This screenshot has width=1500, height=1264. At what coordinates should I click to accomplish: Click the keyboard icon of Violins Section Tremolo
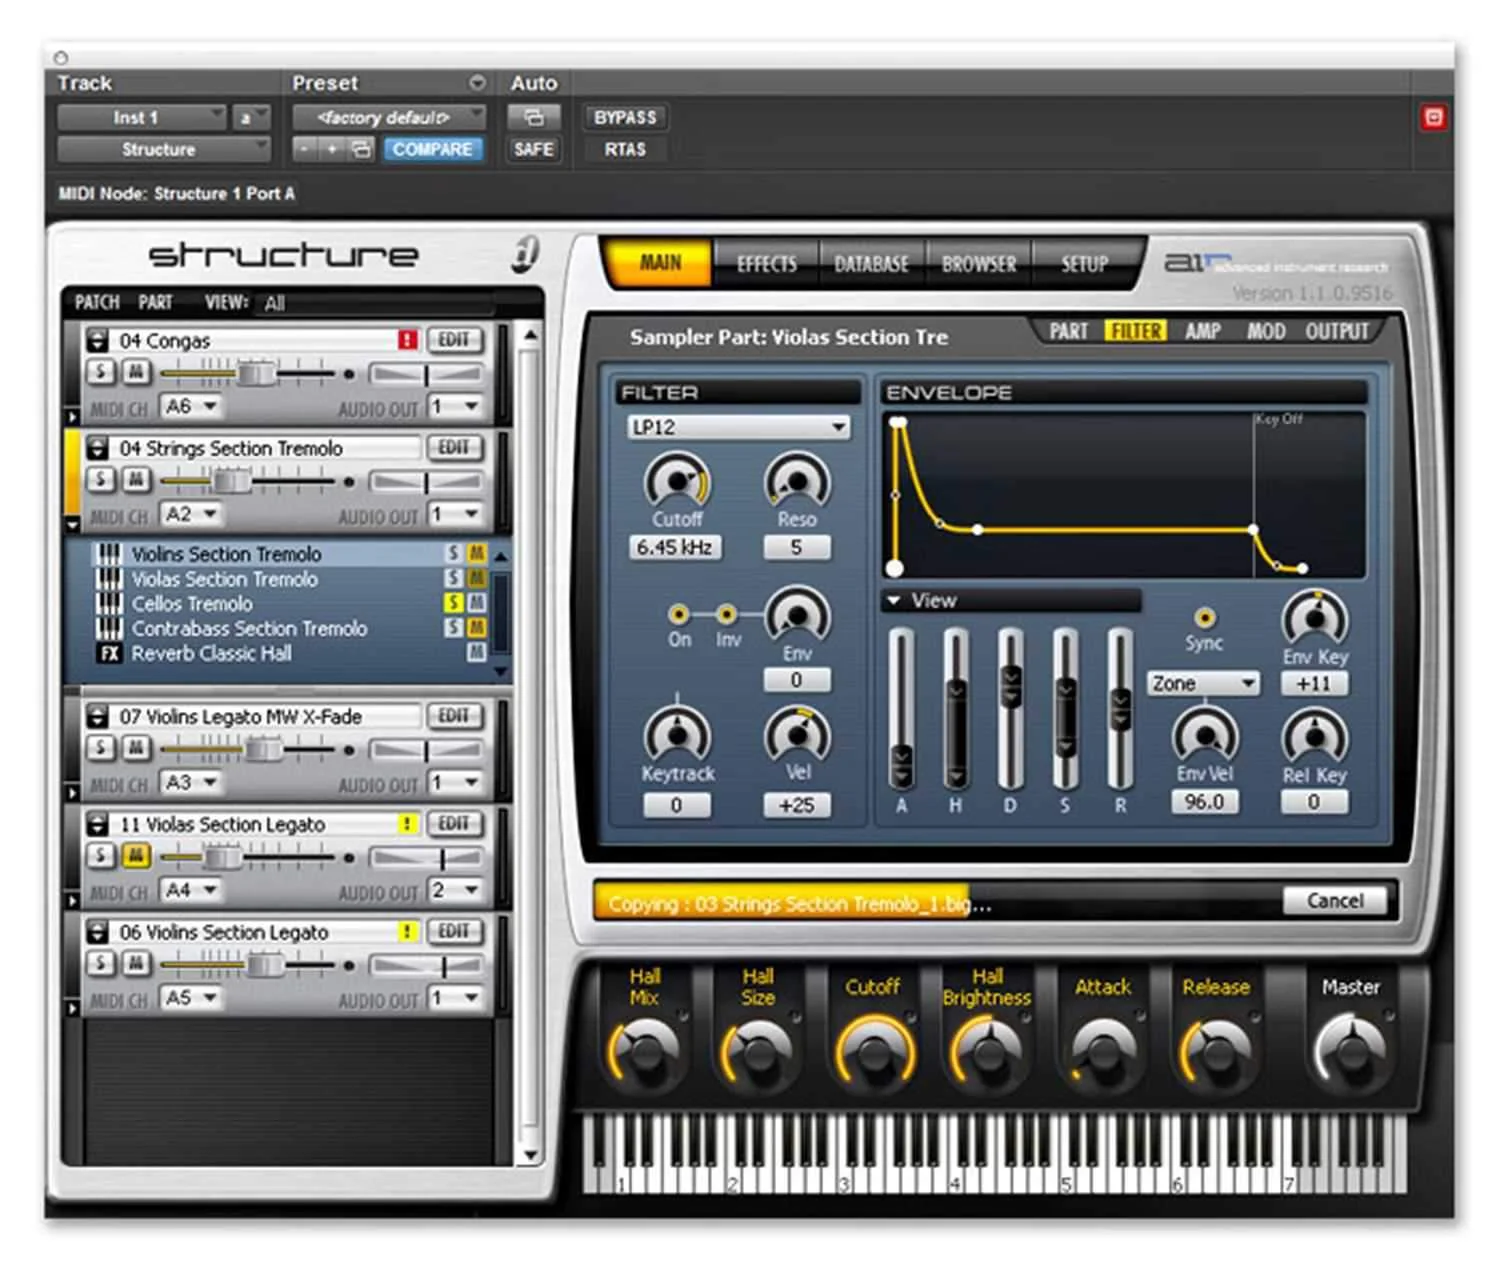[x=108, y=554]
